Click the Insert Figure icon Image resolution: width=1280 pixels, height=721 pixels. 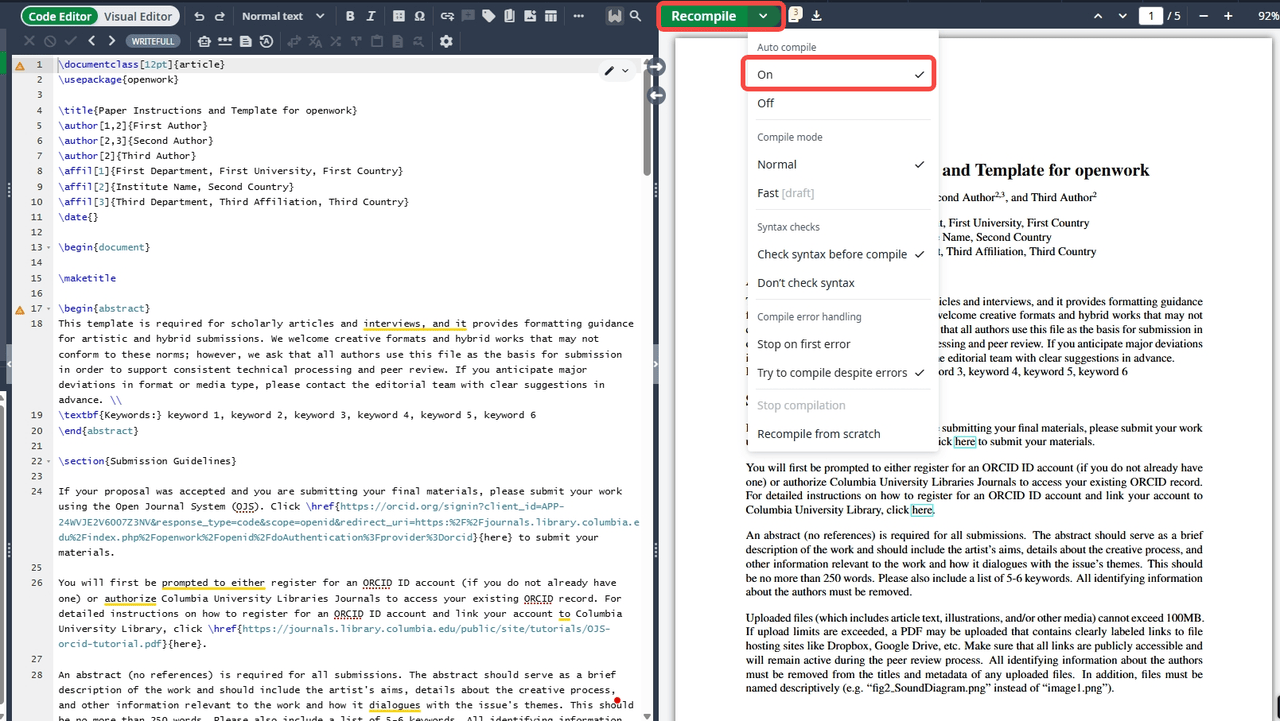(x=530, y=16)
